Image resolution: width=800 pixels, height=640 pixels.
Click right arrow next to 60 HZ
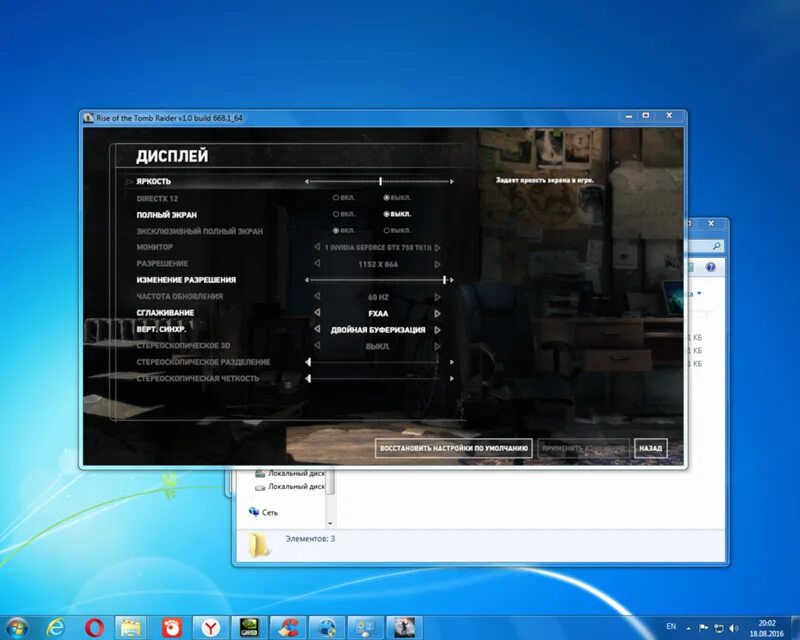pos(437,297)
